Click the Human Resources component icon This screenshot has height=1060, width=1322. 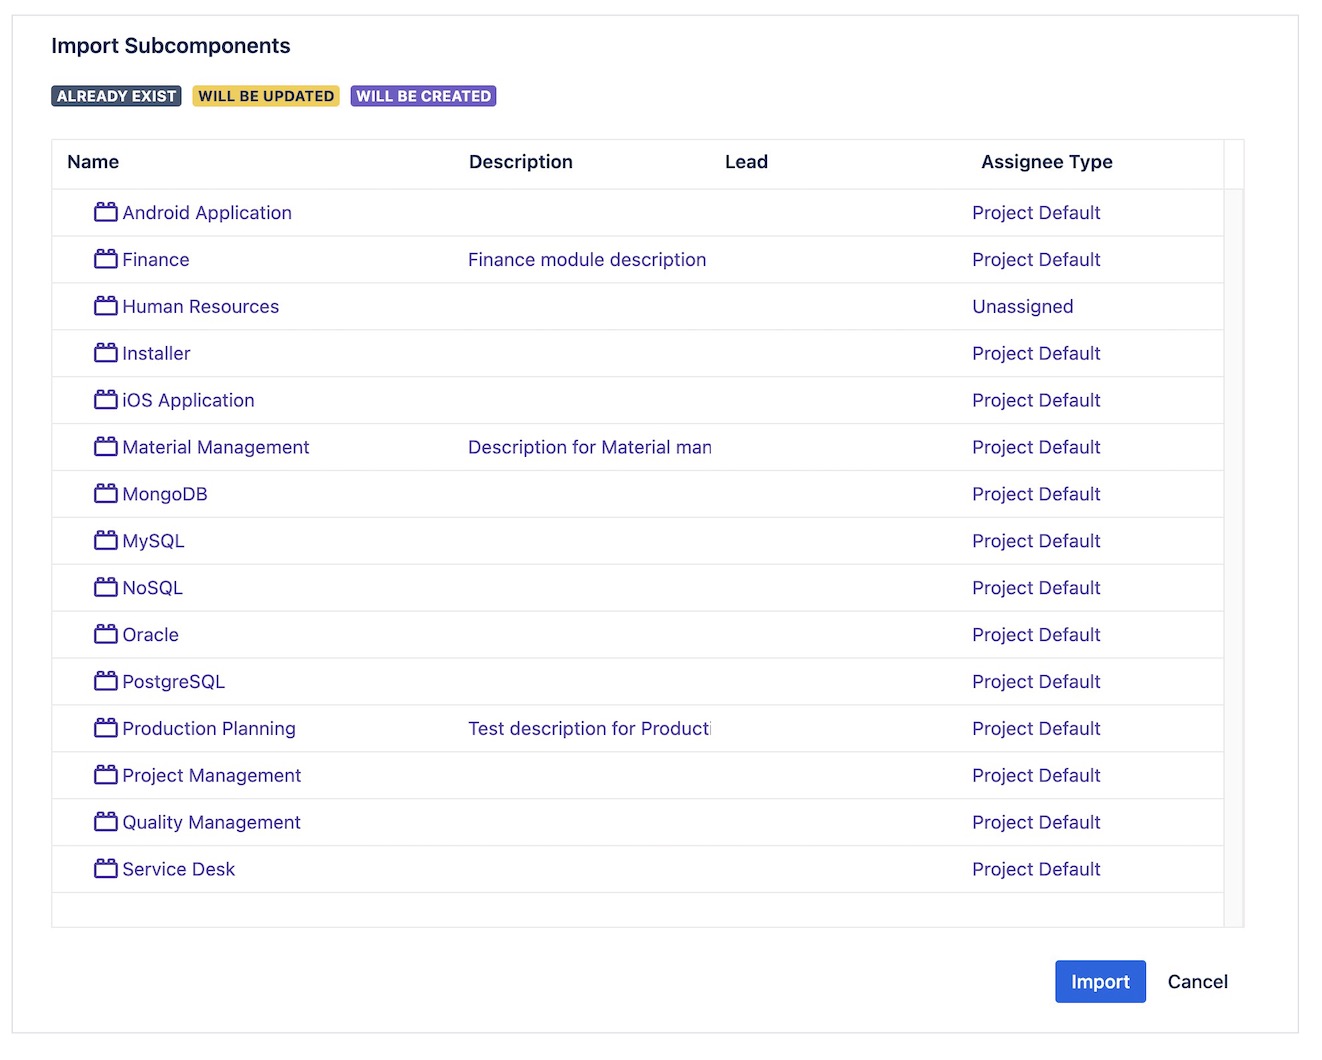(x=106, y=306)
